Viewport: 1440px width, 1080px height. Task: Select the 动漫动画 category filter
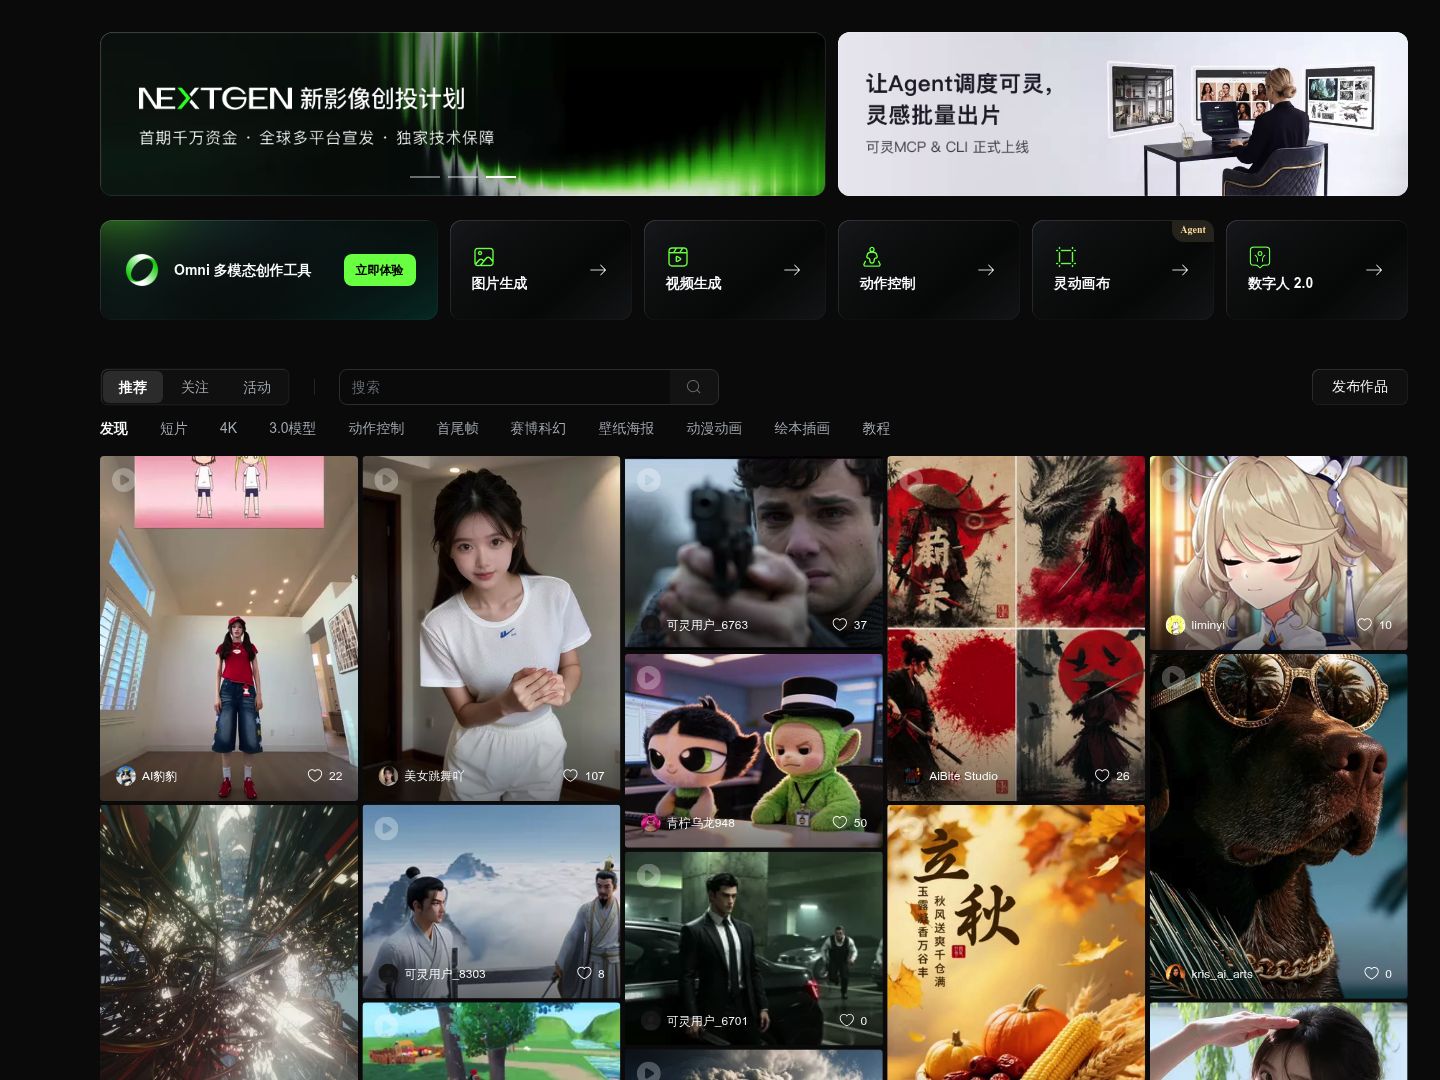point(714,428)
